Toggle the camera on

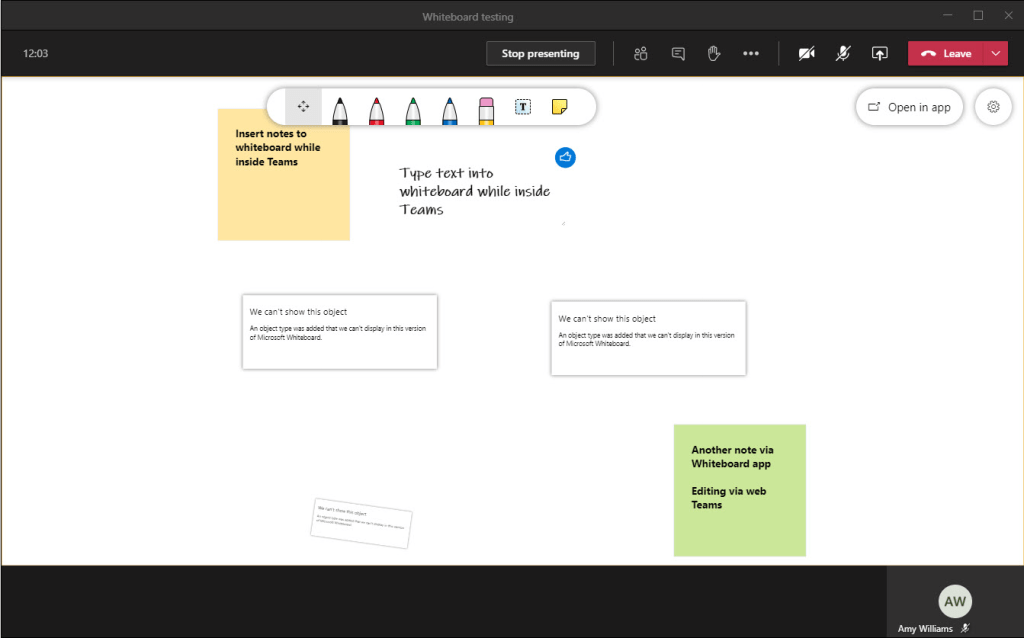pyautogui.click(x=806, y=54)
